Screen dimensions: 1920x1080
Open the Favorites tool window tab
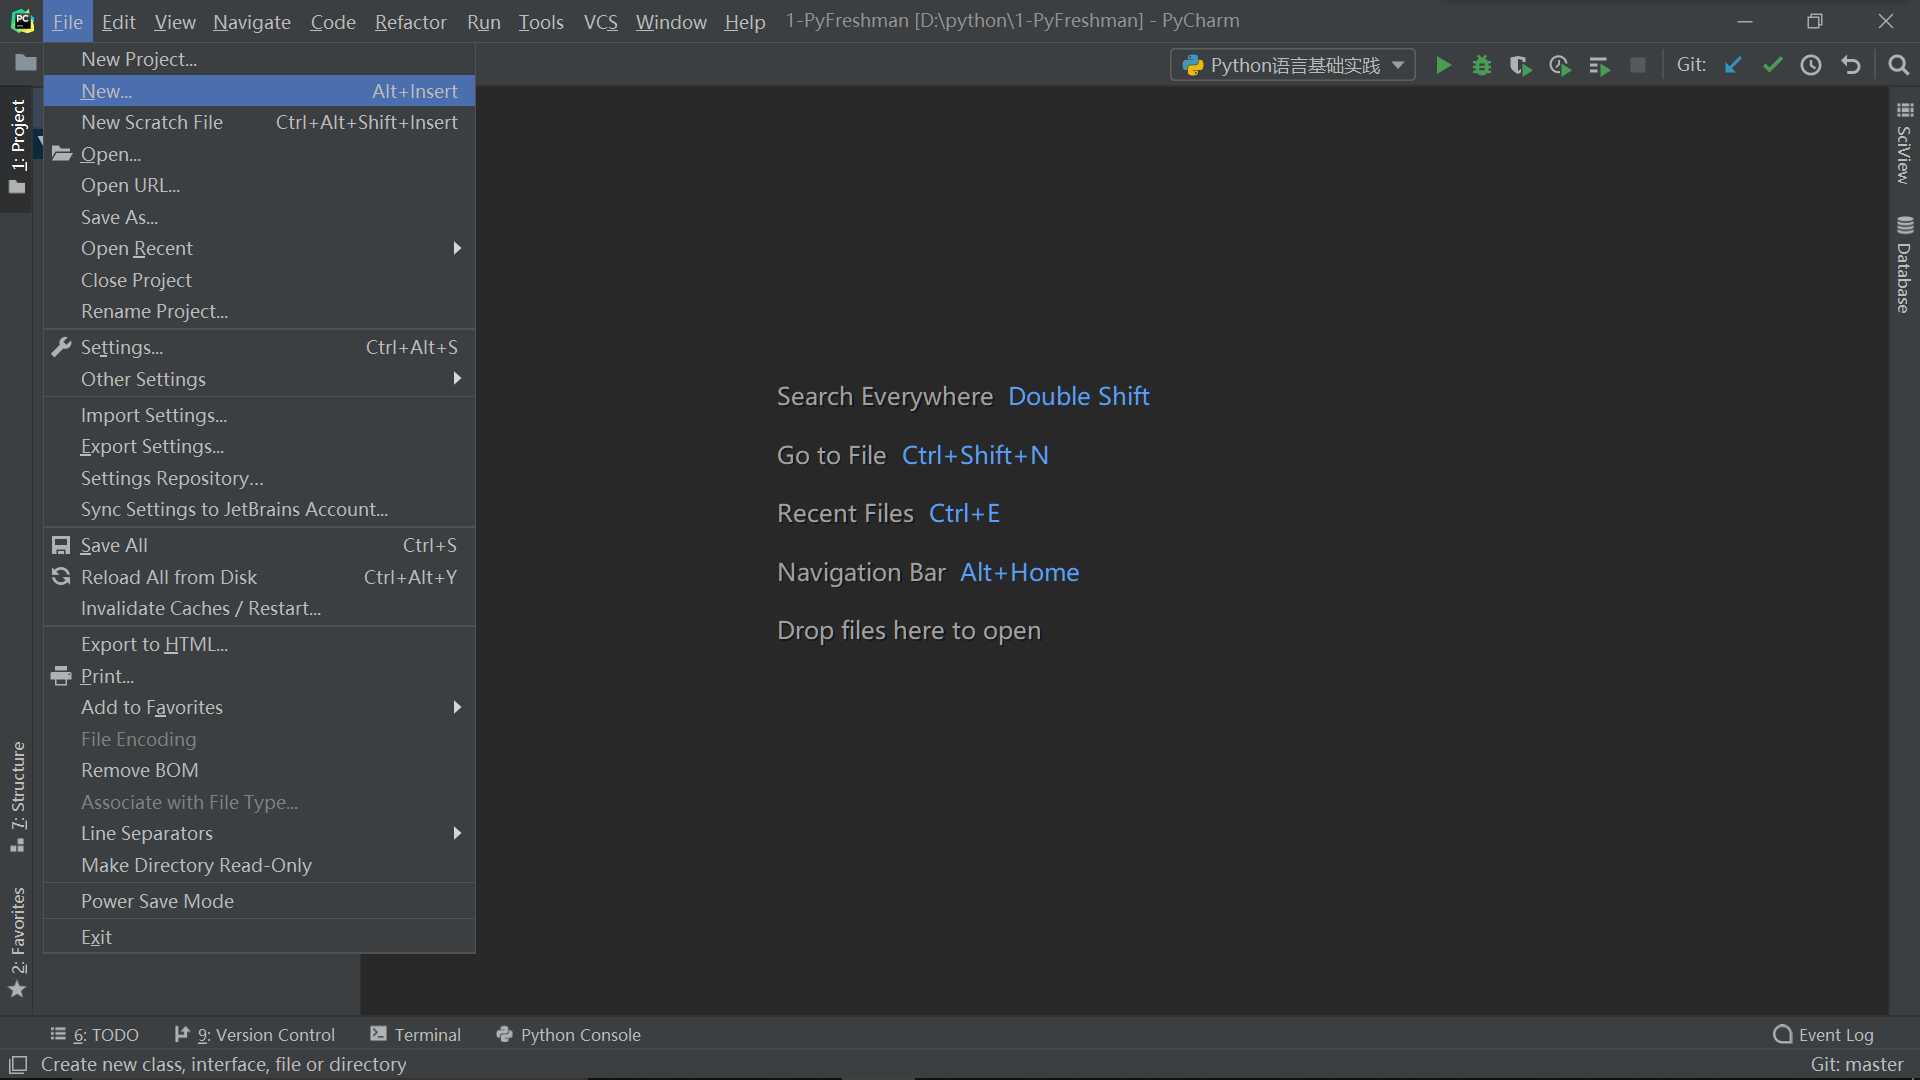coord(17,941)
